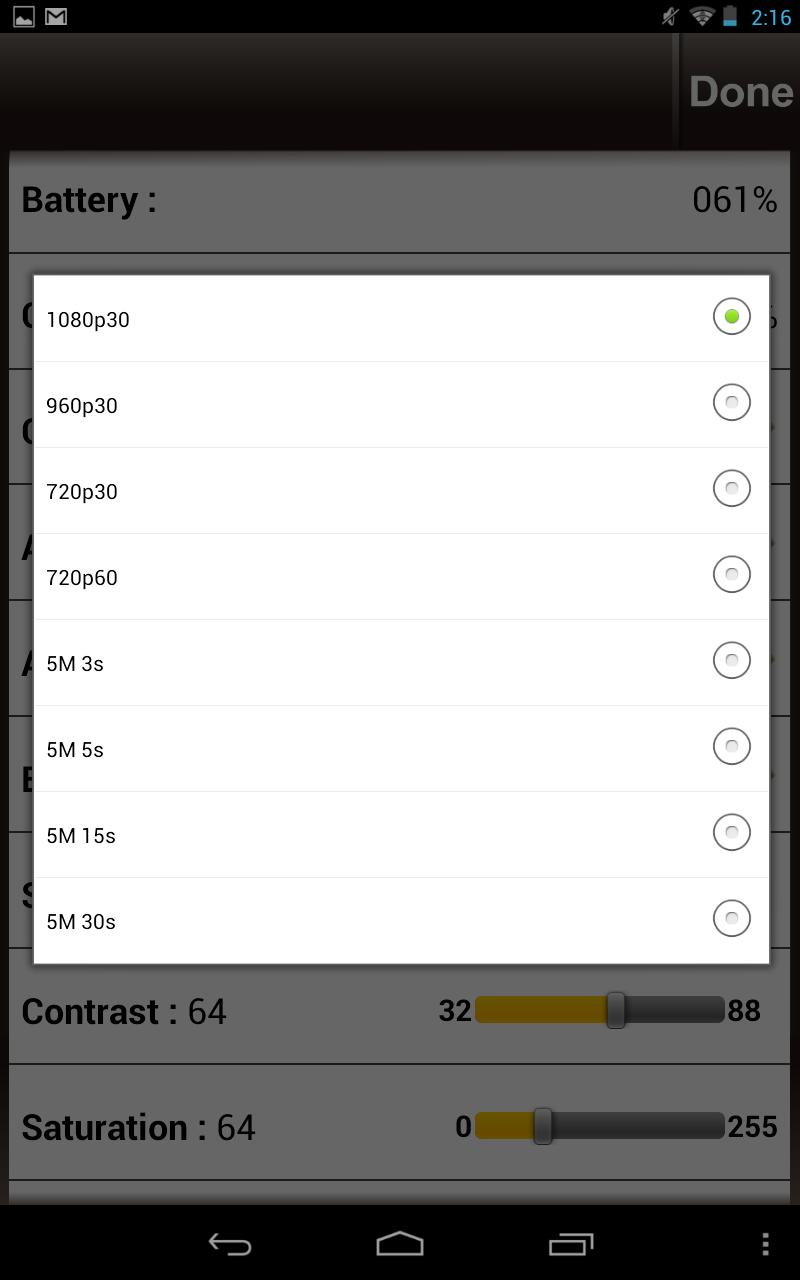Tap the Gmail notification icon
Screen dimensions: 800x1280
point(56,16)
